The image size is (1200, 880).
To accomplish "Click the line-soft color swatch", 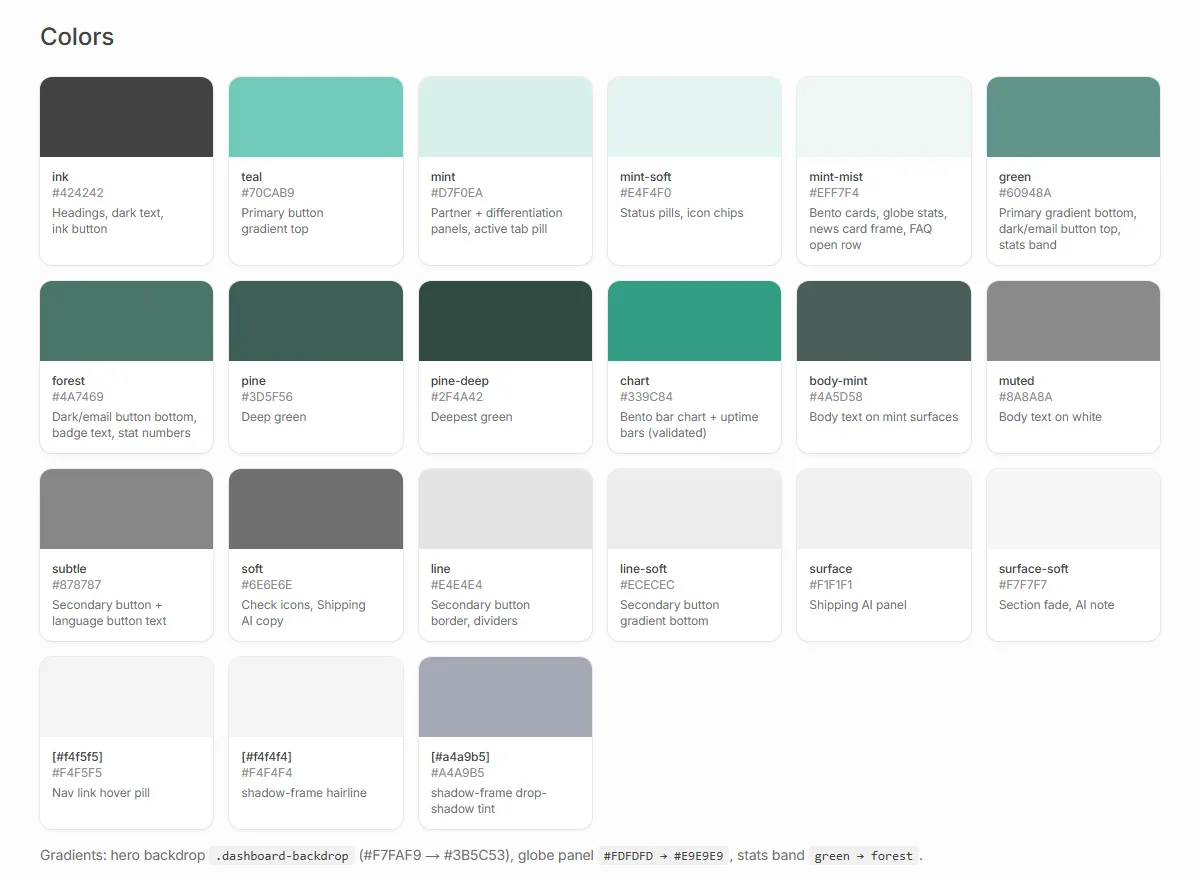I will point(695,509).
